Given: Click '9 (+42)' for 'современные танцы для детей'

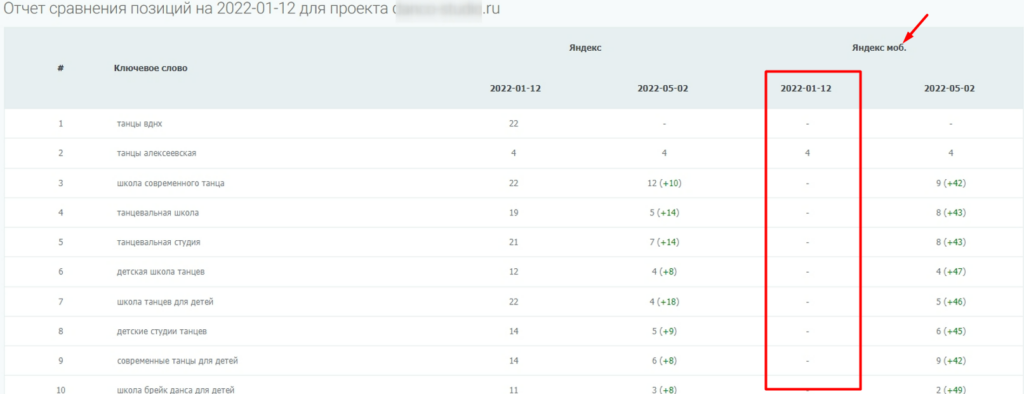Looking at the screenshot, I should [x=951, y=361].
